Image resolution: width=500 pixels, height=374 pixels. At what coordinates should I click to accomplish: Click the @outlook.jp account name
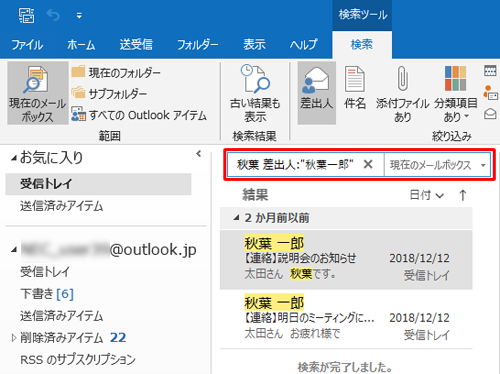click(109, 250)
